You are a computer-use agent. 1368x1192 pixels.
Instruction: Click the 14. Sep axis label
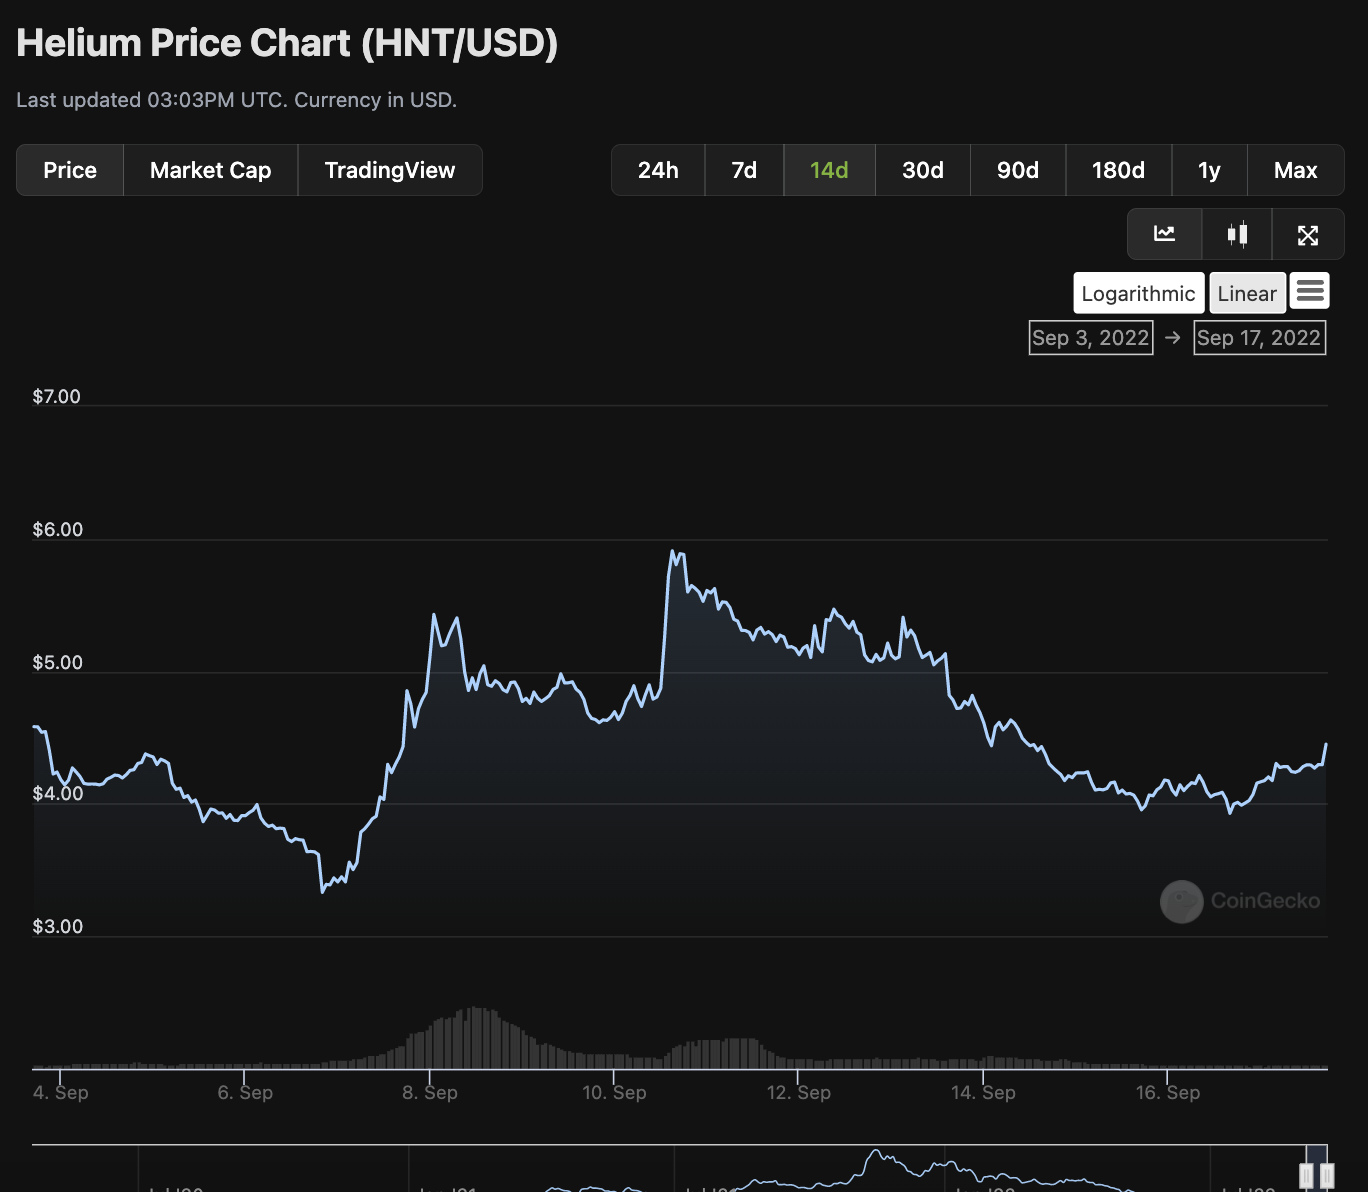pos(983,1093)
